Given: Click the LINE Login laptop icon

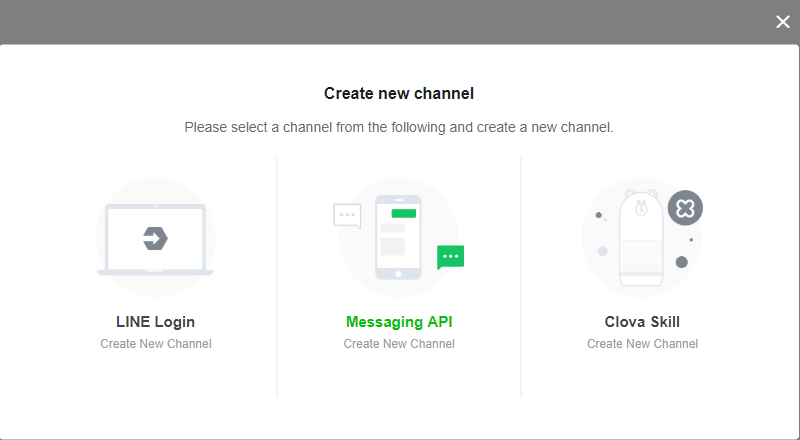Looking at the screenshot, I should [x=155, y=237].
